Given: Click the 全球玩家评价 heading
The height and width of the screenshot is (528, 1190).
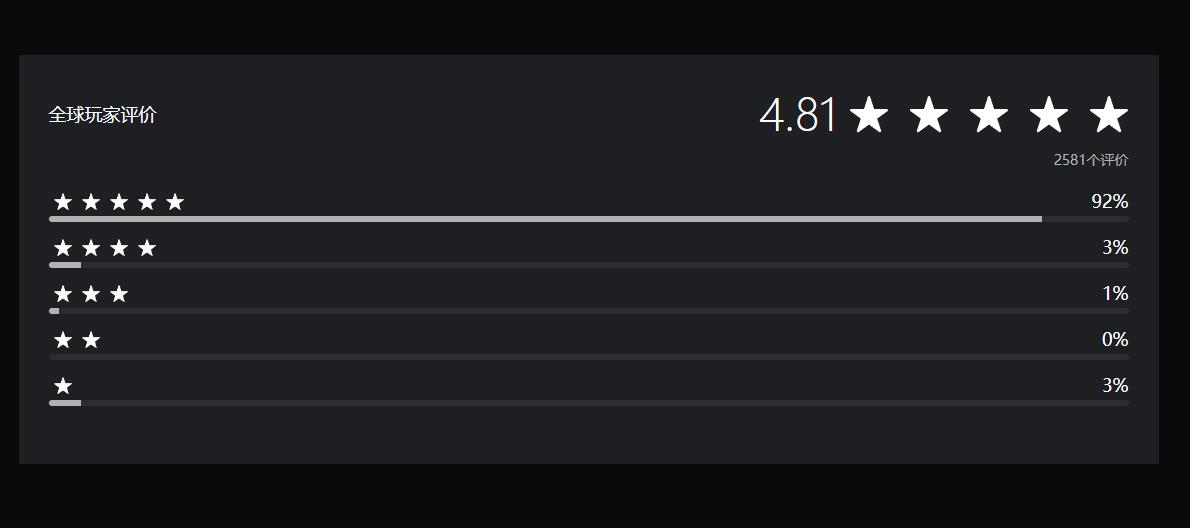Looking at the screenshot, I should point(102,115).
